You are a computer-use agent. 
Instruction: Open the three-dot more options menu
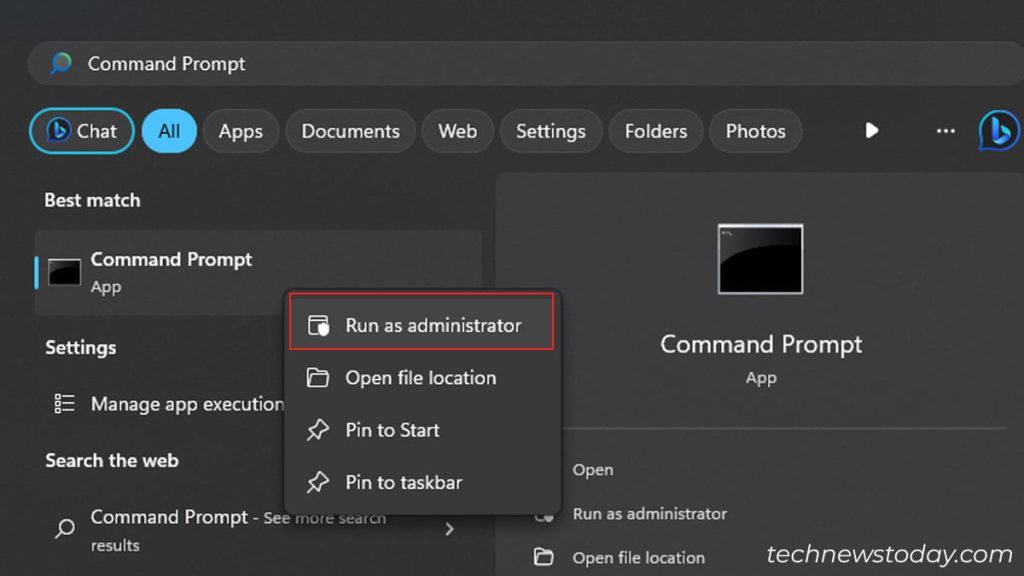coord(945,131)
